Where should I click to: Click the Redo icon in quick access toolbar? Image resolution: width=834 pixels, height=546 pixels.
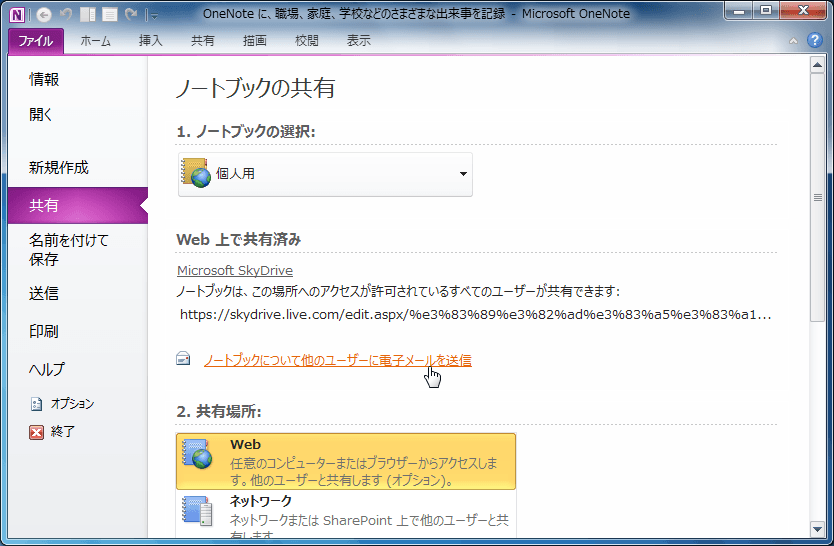click(x=131, y=14)
